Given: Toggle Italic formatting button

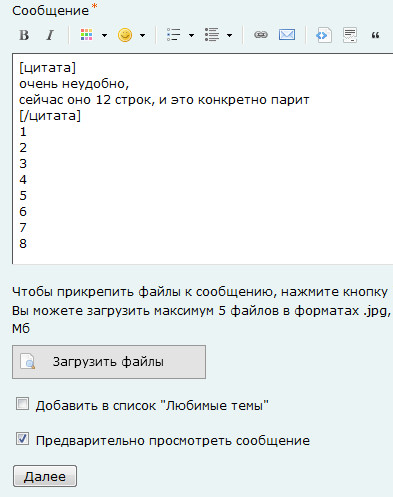Looking at the screenshot, I should click(x=50, y=35).
